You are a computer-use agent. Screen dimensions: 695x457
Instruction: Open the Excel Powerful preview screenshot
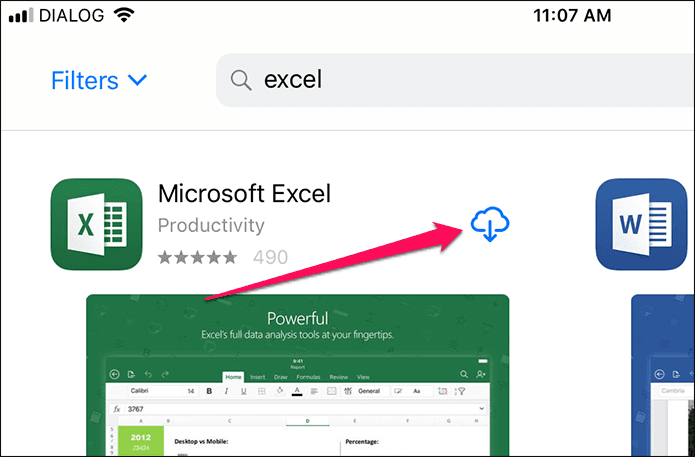[x=297, y=375]
